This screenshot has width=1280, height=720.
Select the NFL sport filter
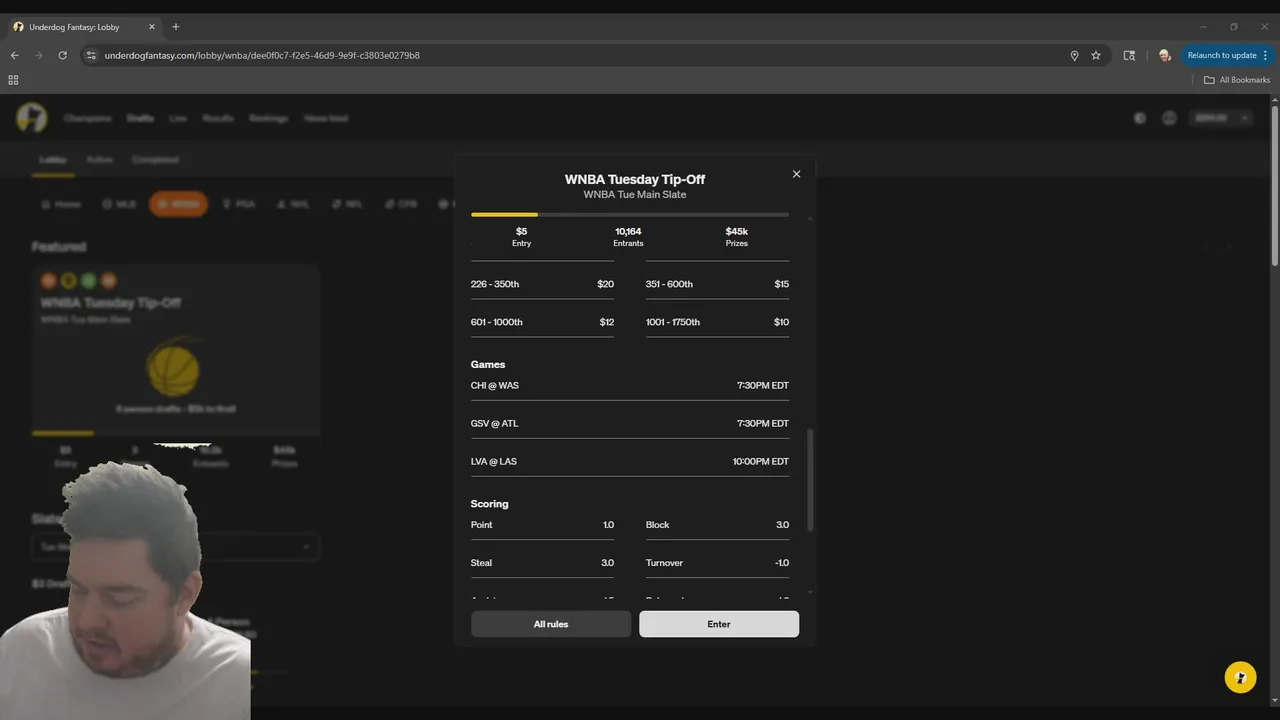coord(348,204)
